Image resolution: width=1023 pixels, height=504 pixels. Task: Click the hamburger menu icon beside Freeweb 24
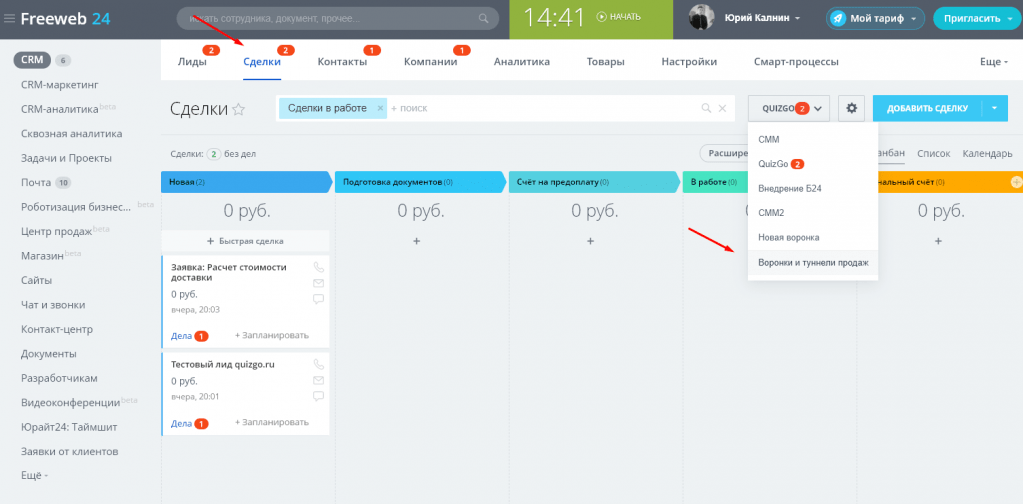pos(9,18)
